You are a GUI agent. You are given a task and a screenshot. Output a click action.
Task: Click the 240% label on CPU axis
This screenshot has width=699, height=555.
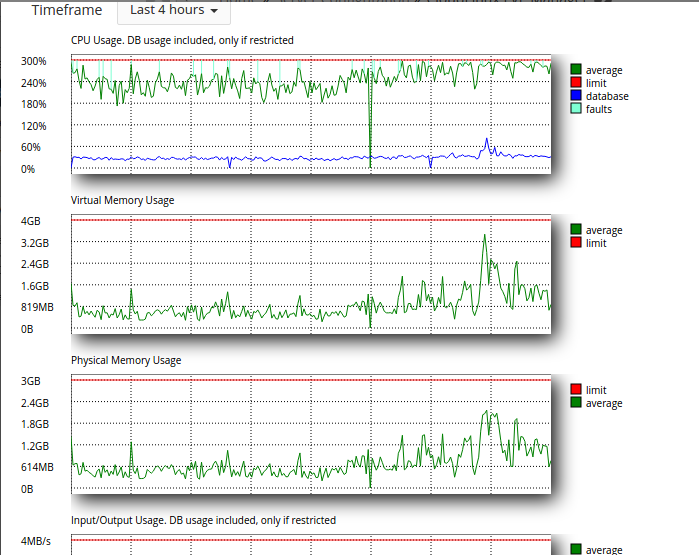tap(33, 83)
